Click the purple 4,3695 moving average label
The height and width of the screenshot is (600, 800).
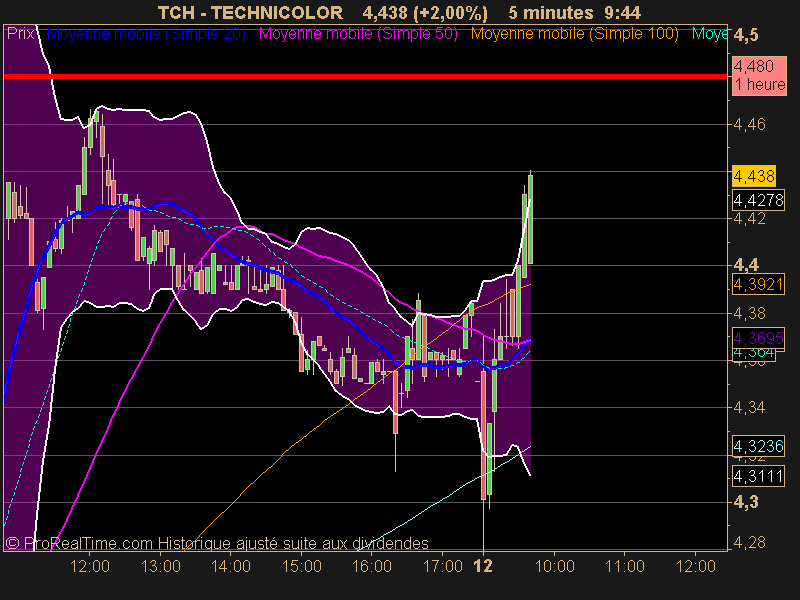758,338
